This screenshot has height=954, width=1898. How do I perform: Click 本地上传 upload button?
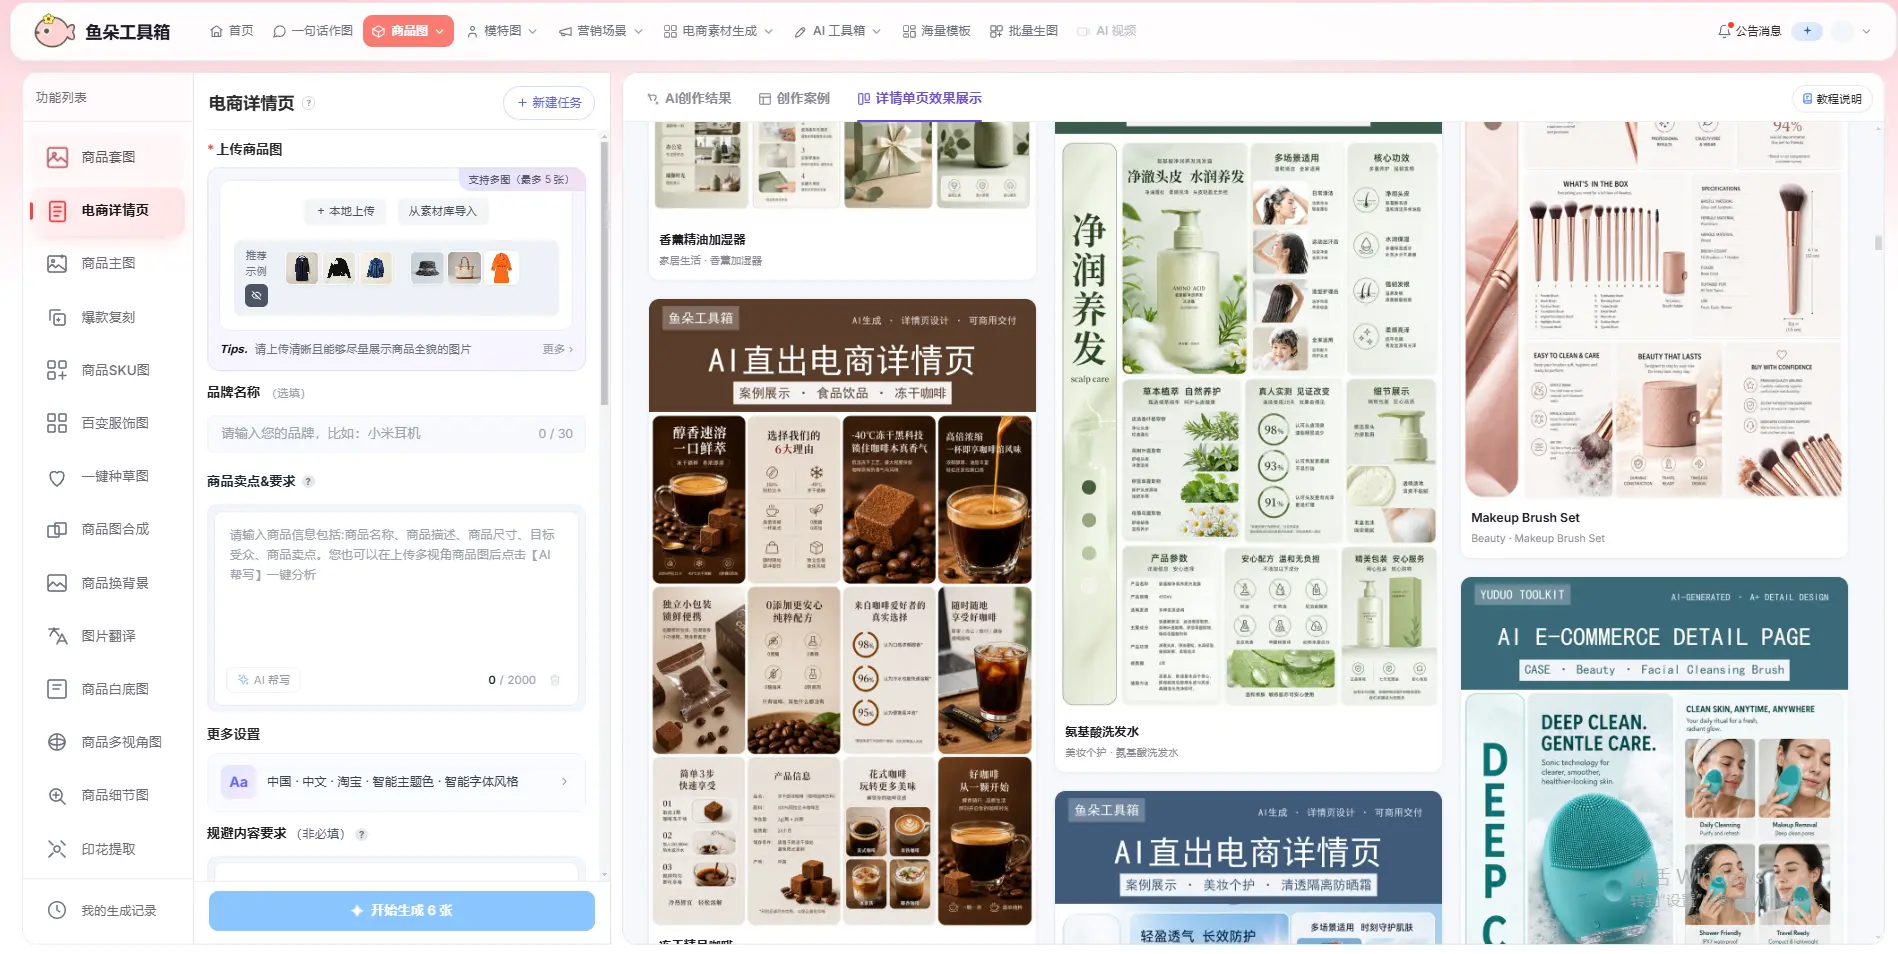[x=346, y=211]
